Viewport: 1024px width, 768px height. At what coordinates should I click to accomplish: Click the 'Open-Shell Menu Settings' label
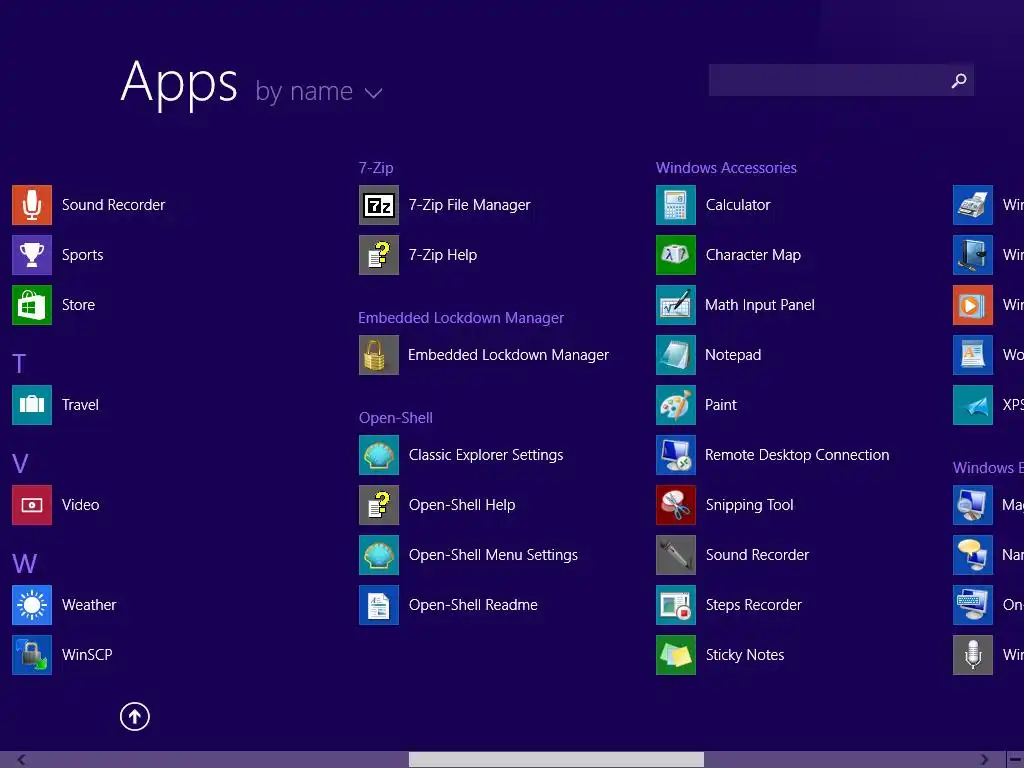click(493, 555)
